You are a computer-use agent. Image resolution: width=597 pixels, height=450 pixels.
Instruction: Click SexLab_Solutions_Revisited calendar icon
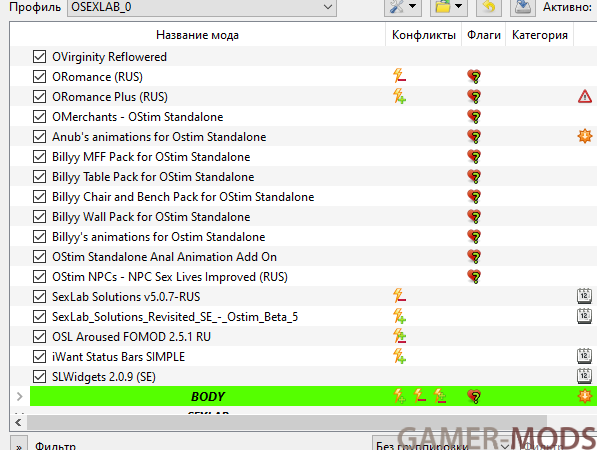click(584, 316)
